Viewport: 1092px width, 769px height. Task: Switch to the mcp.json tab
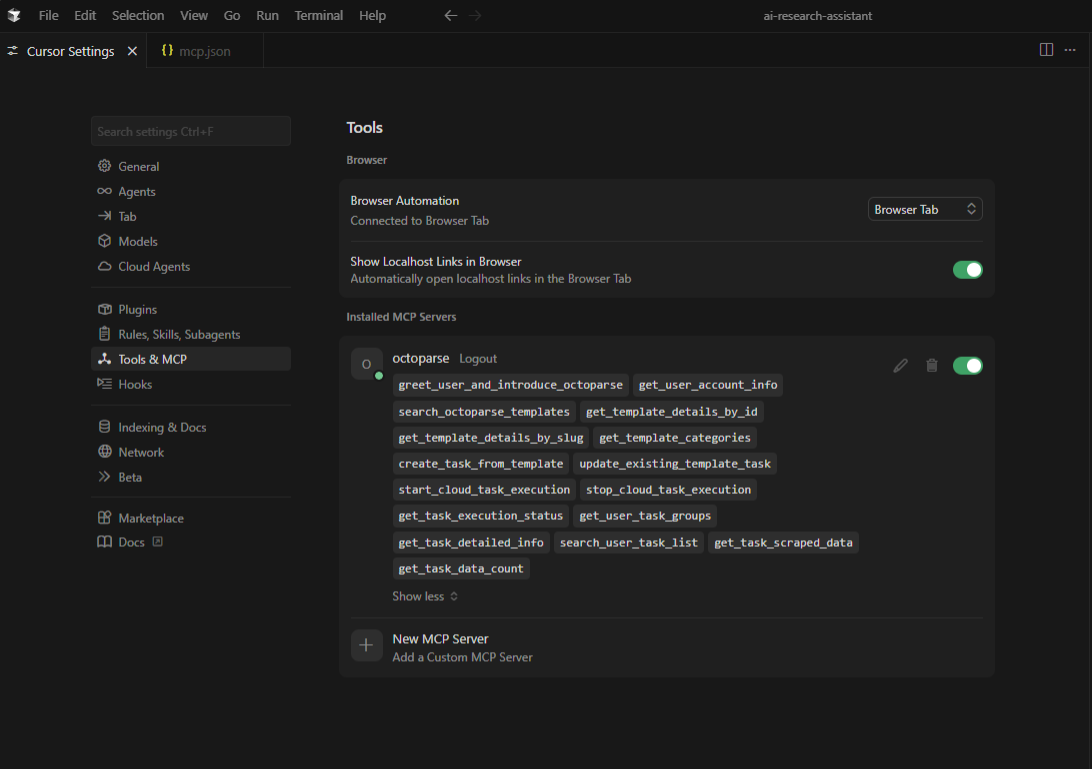[x=204, y=48]
